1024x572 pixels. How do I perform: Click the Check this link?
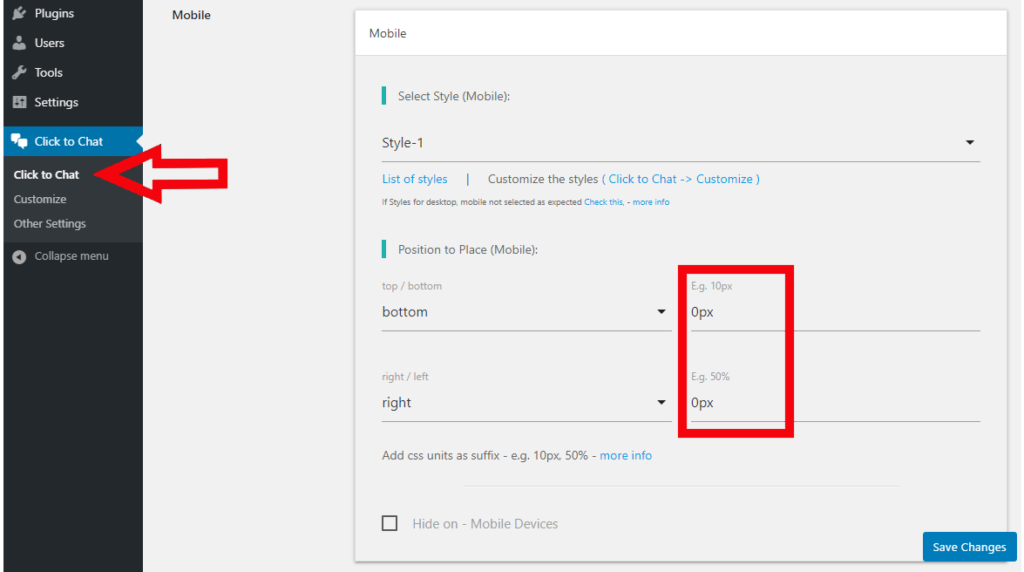[x=603, y=202]
